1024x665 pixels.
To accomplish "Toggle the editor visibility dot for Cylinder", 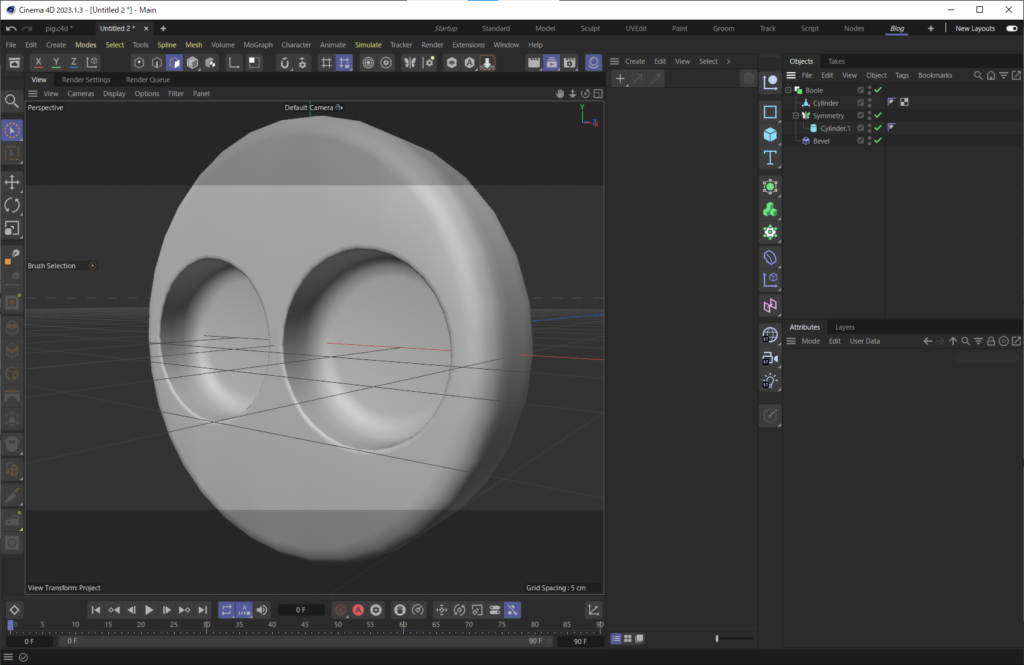I will tap(869, 99).
